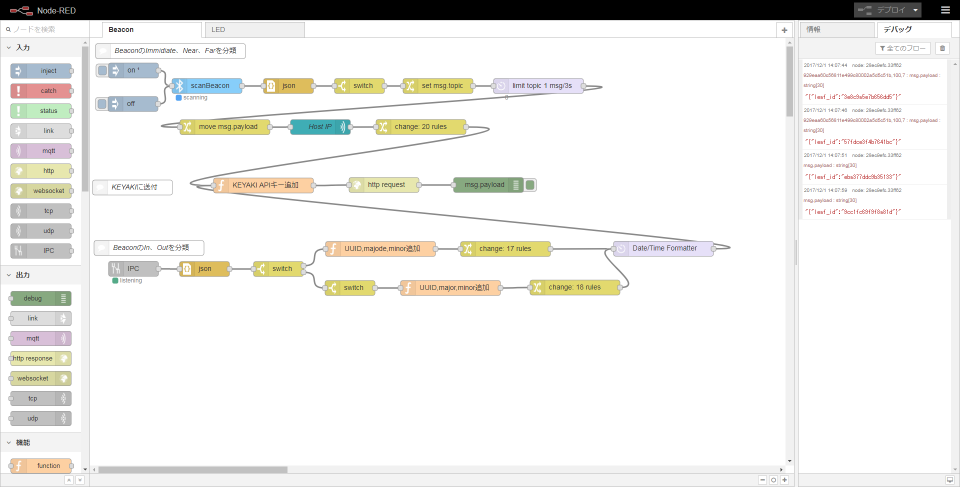This screenshot has height=487, width=960.
Task: Open debug output in new window
Action: [950, 480]
